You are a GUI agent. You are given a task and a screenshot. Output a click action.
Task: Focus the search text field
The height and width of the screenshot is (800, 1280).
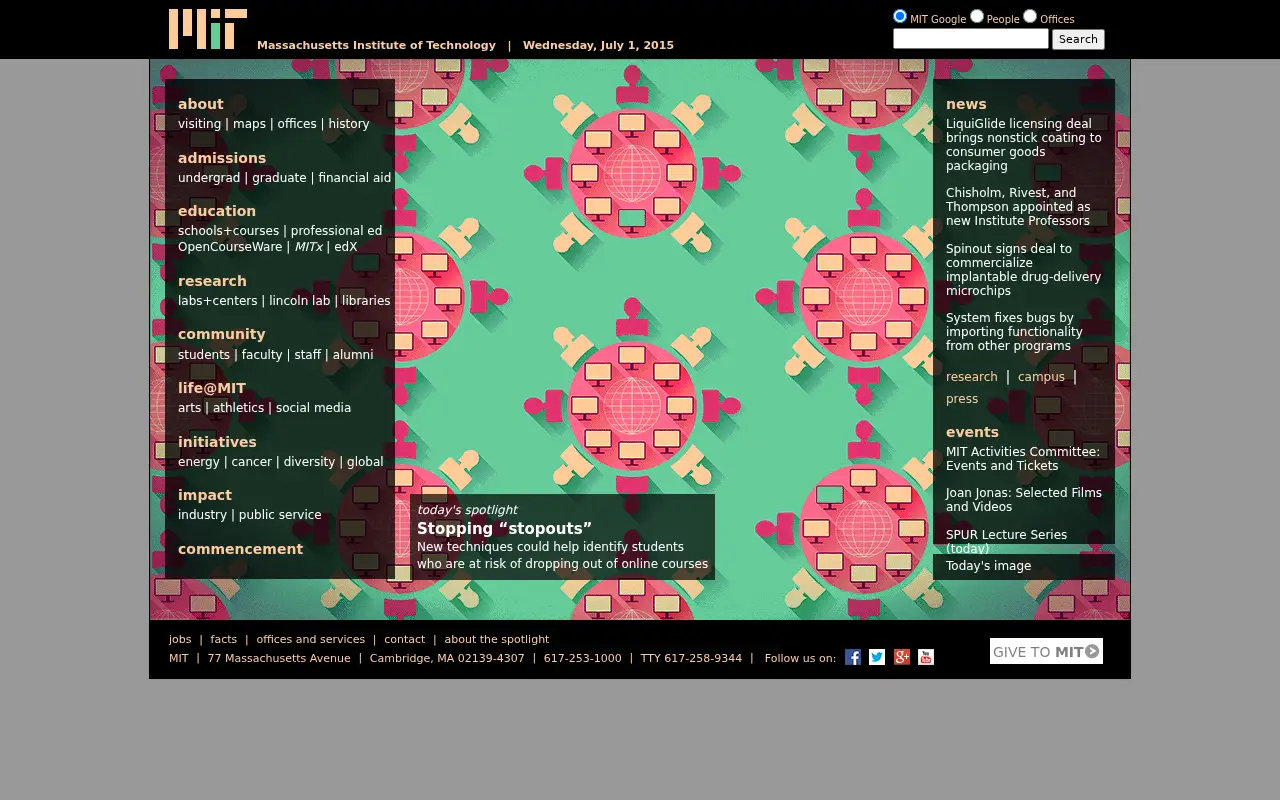click(971, 39)
